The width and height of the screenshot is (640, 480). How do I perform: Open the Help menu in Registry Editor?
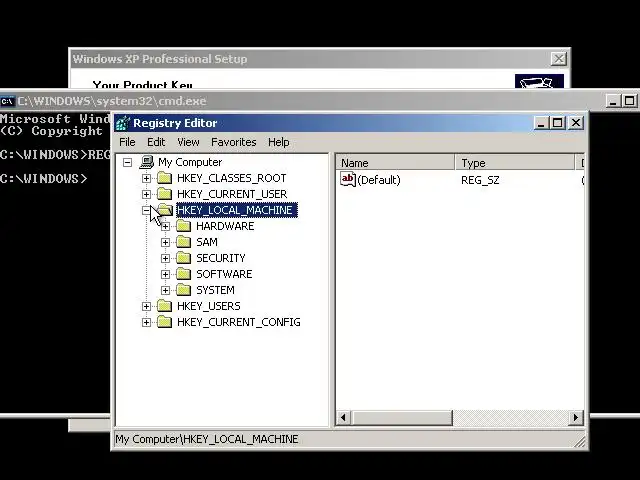pyautogui.click(x=279, y=142)
